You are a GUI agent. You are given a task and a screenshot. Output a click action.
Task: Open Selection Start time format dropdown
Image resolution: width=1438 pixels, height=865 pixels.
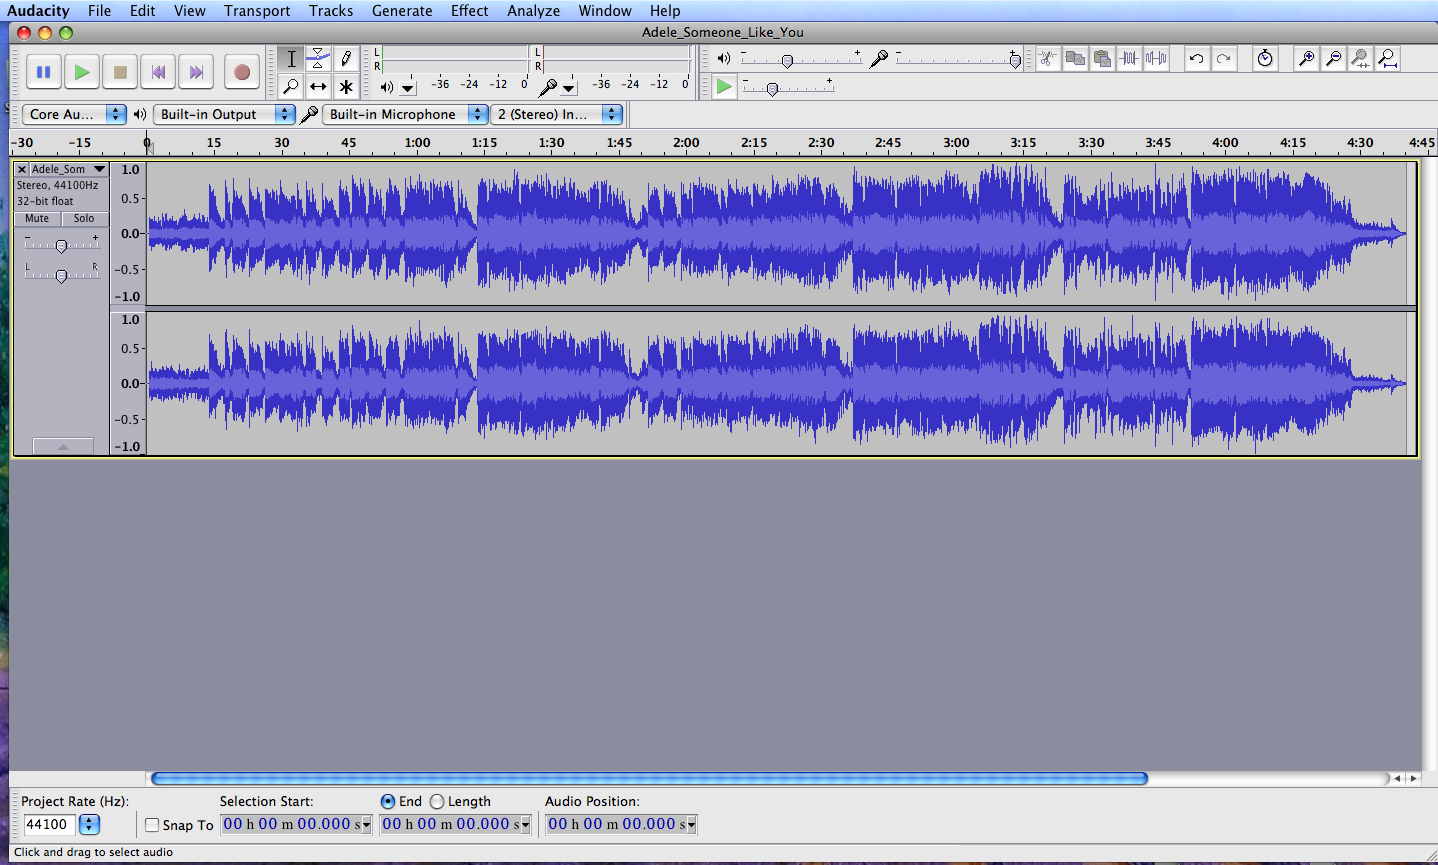click(x=366, y=825)
